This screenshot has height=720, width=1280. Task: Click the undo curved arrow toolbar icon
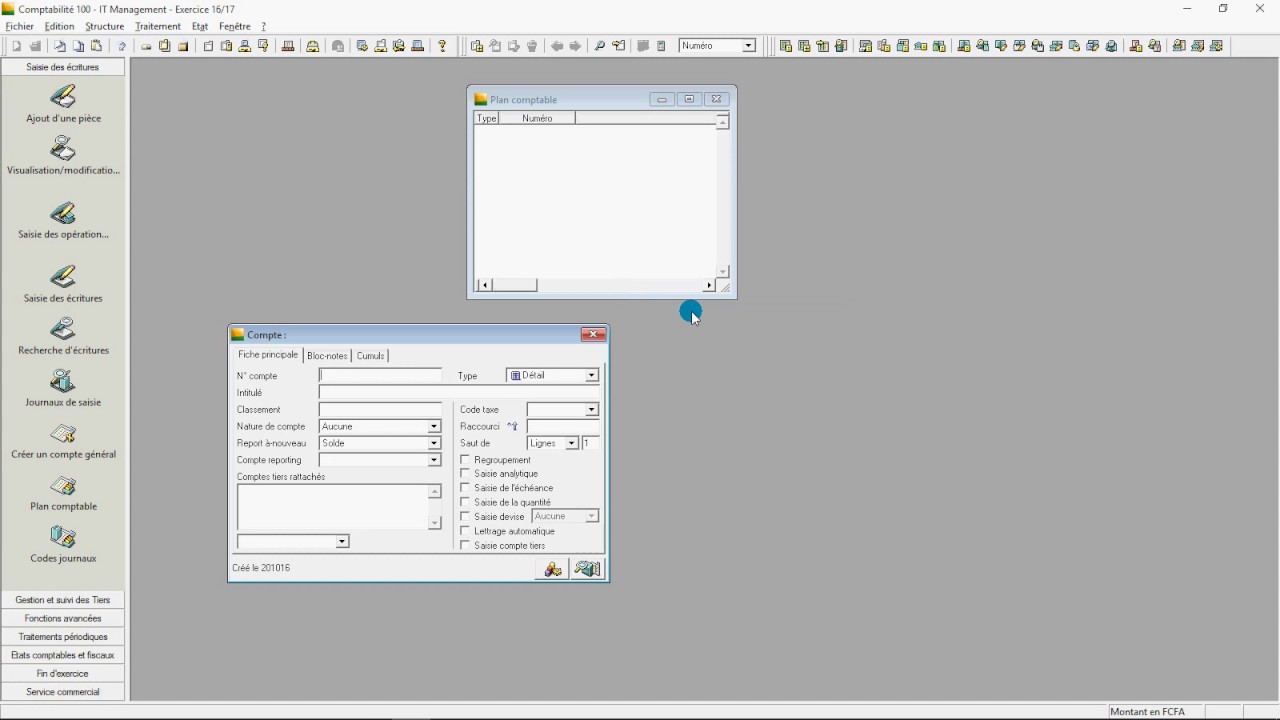click(122, 46)
